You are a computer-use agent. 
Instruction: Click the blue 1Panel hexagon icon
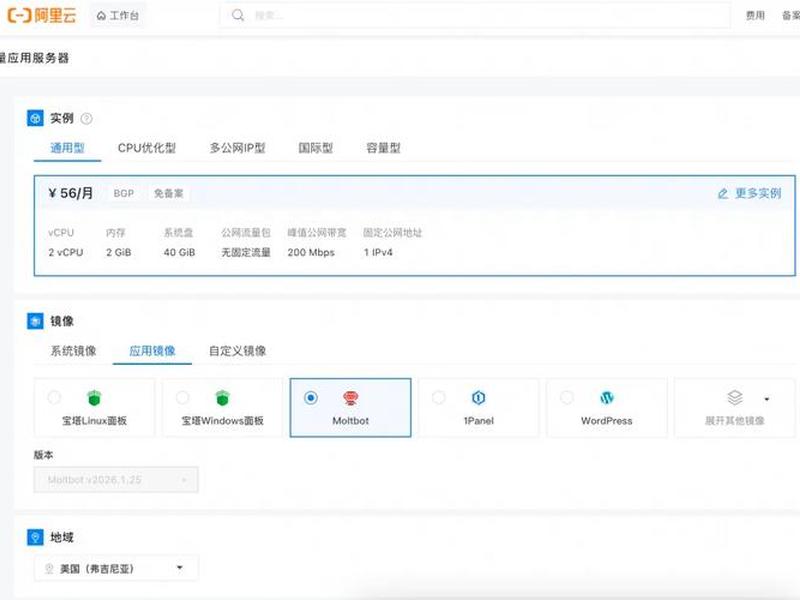[x=479, y=397]
